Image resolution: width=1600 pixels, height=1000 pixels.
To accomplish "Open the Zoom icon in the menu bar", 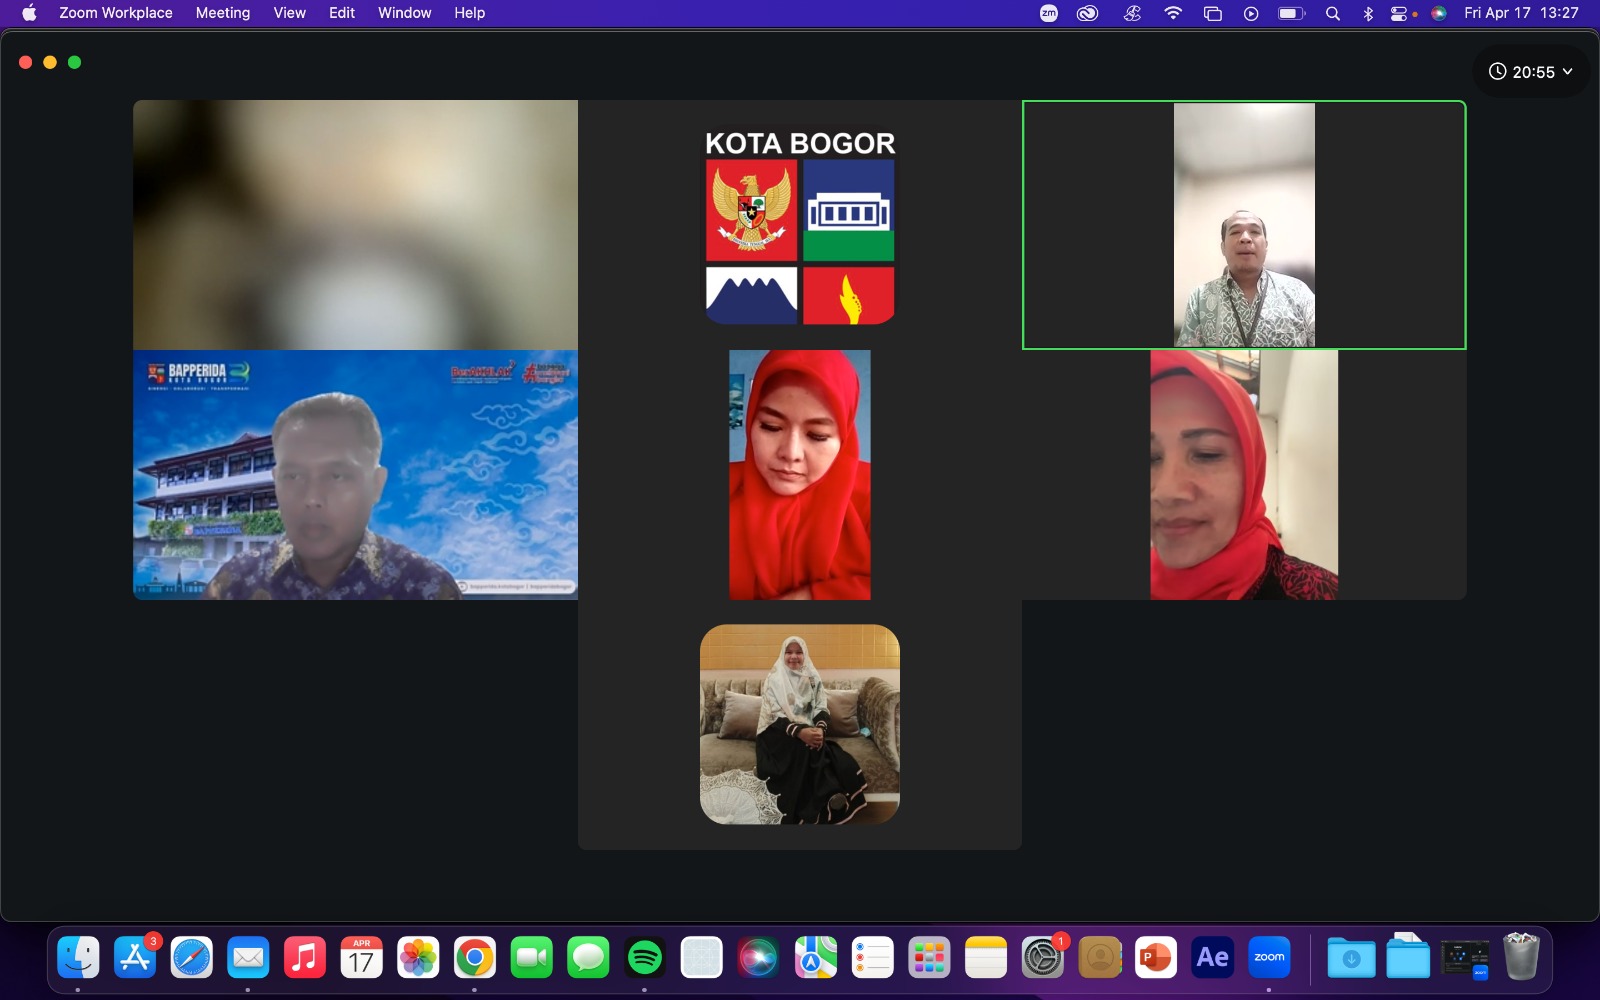I will click(1049, 13).
